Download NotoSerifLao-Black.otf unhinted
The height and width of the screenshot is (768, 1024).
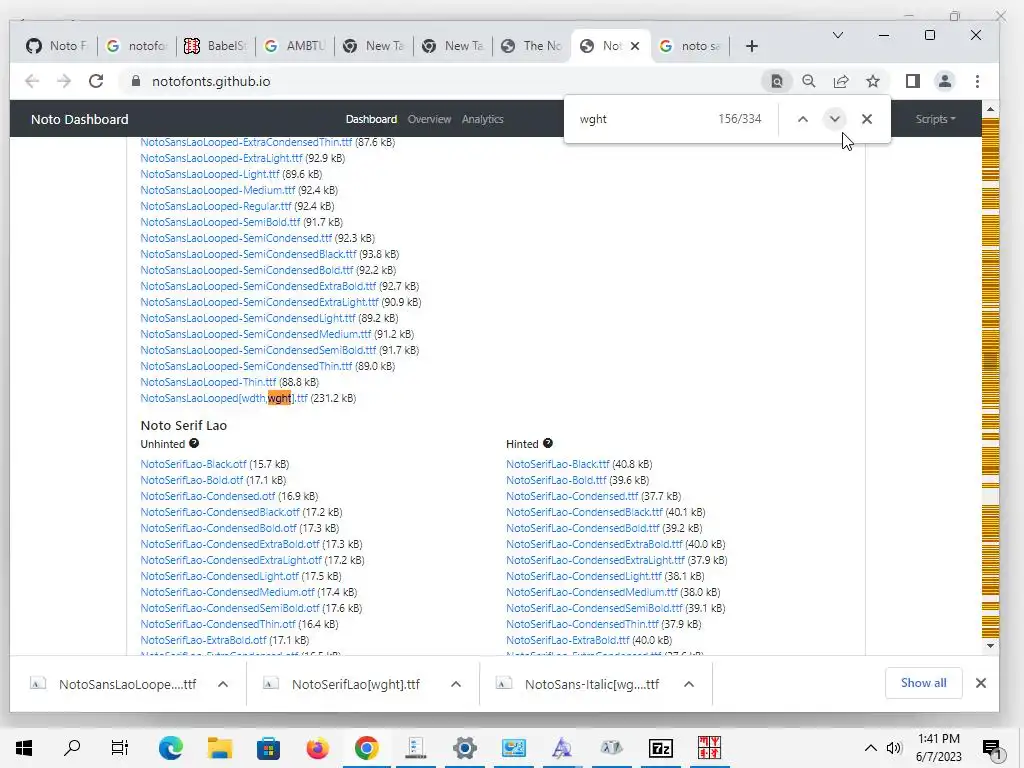coord(193,464)
